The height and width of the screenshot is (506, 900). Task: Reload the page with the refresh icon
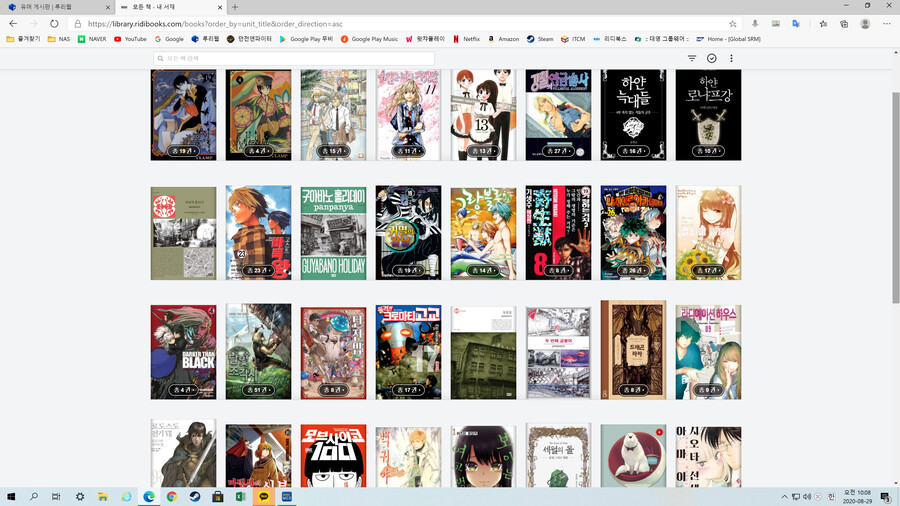pyautogui.click(x=54, y=23)
